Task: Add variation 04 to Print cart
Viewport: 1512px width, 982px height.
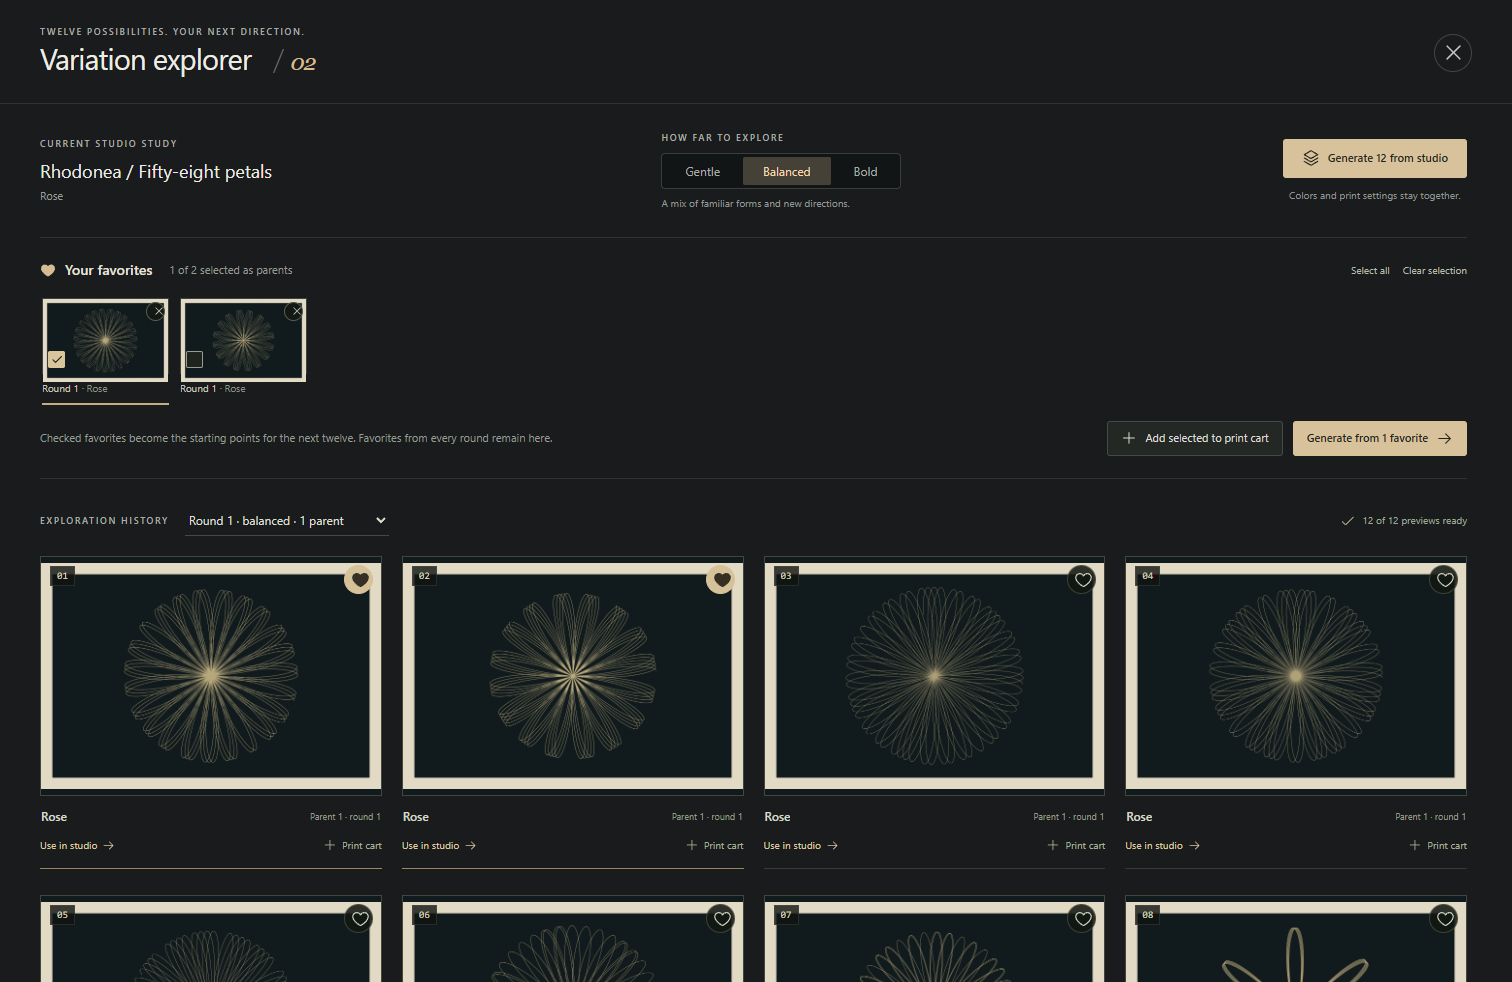Action: (1438, 846)
